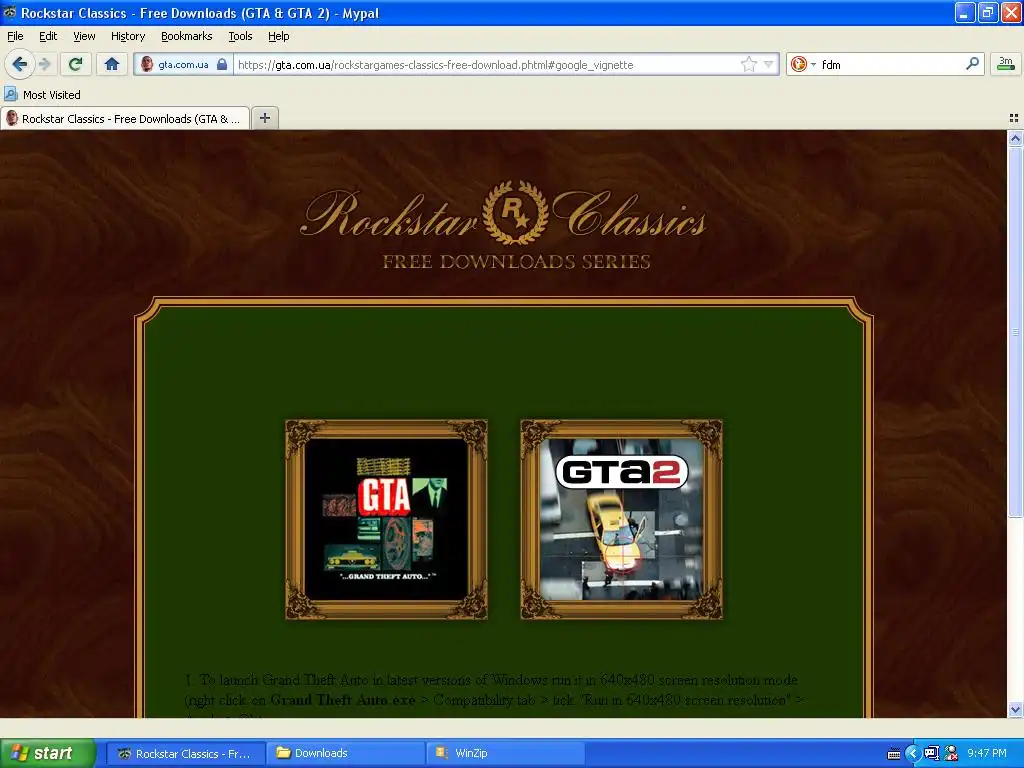Open the File menu
Image resolution: width=1024 pixels, height=768 pixels.
tap(15, 36)
